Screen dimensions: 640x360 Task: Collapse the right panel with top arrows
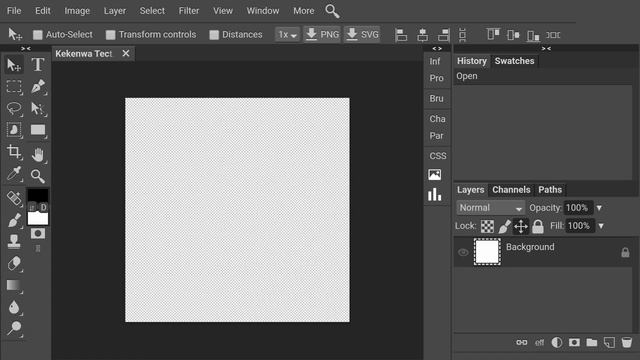click(x=546, y=49)
